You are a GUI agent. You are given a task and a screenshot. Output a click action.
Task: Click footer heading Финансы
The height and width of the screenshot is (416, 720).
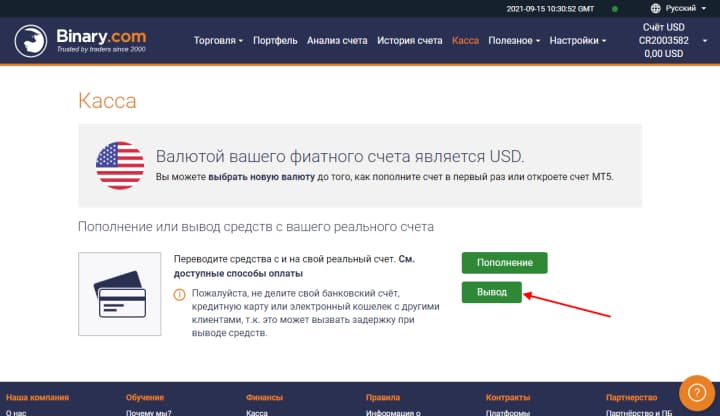(x=264, y=397)
